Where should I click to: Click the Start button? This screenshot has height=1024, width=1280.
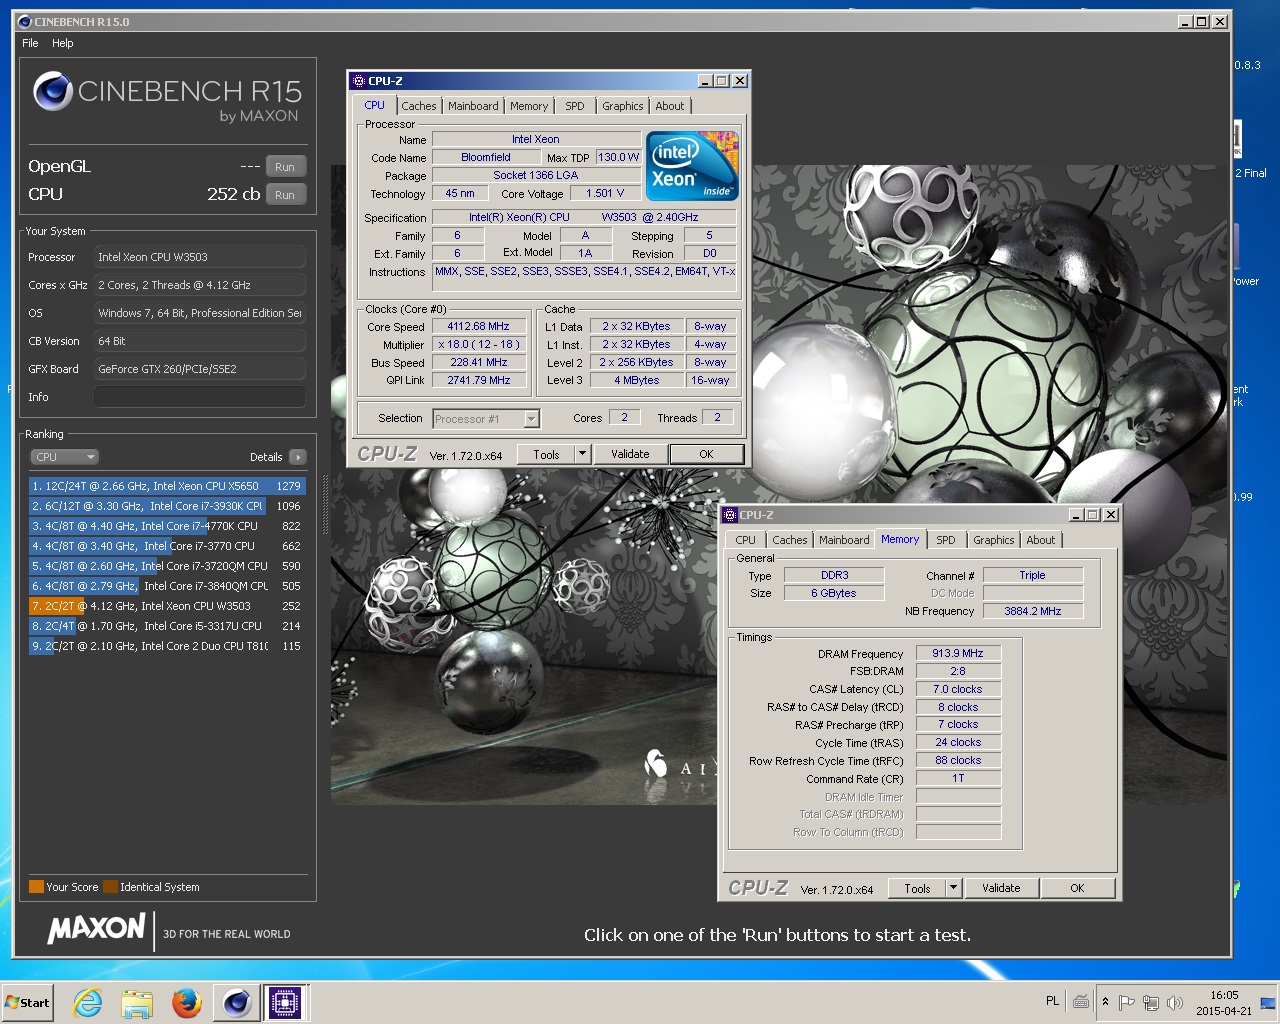click(28, 1002)
